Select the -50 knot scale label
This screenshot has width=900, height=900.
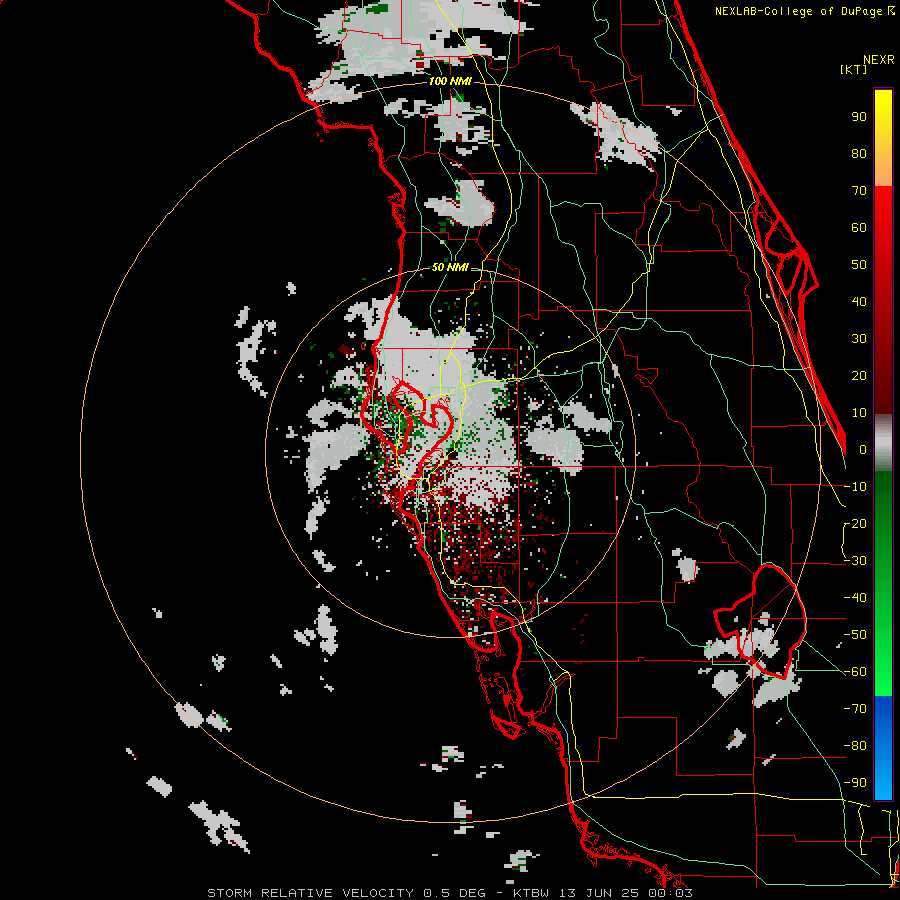[x=855, y=635]
